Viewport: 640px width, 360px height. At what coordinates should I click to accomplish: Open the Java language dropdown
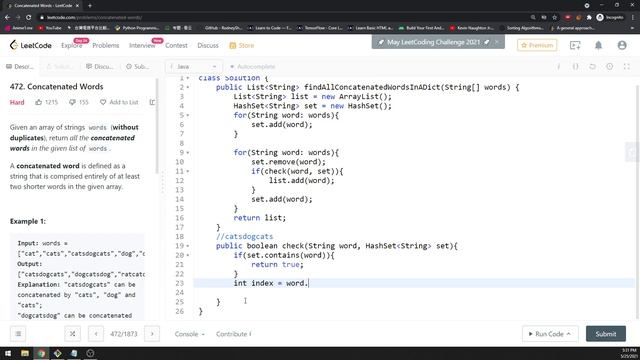(193, 67)
